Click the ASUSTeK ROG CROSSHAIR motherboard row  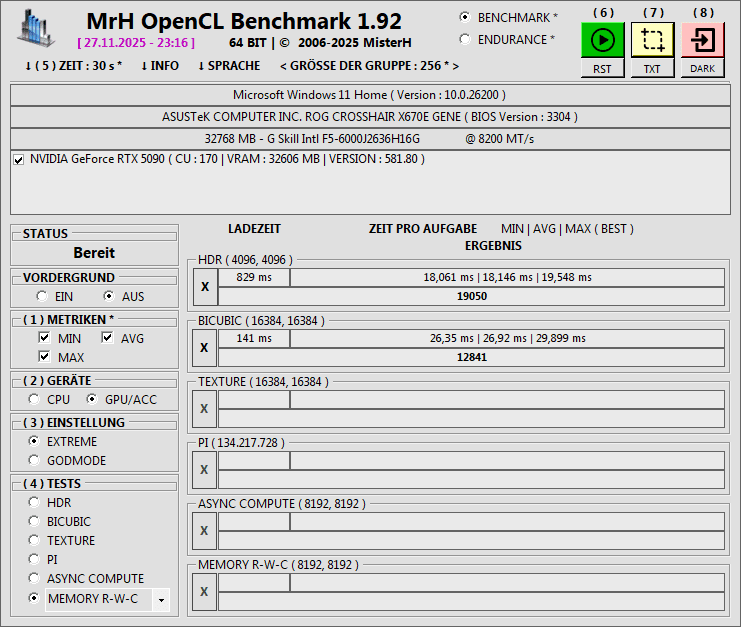click(370, 117)
